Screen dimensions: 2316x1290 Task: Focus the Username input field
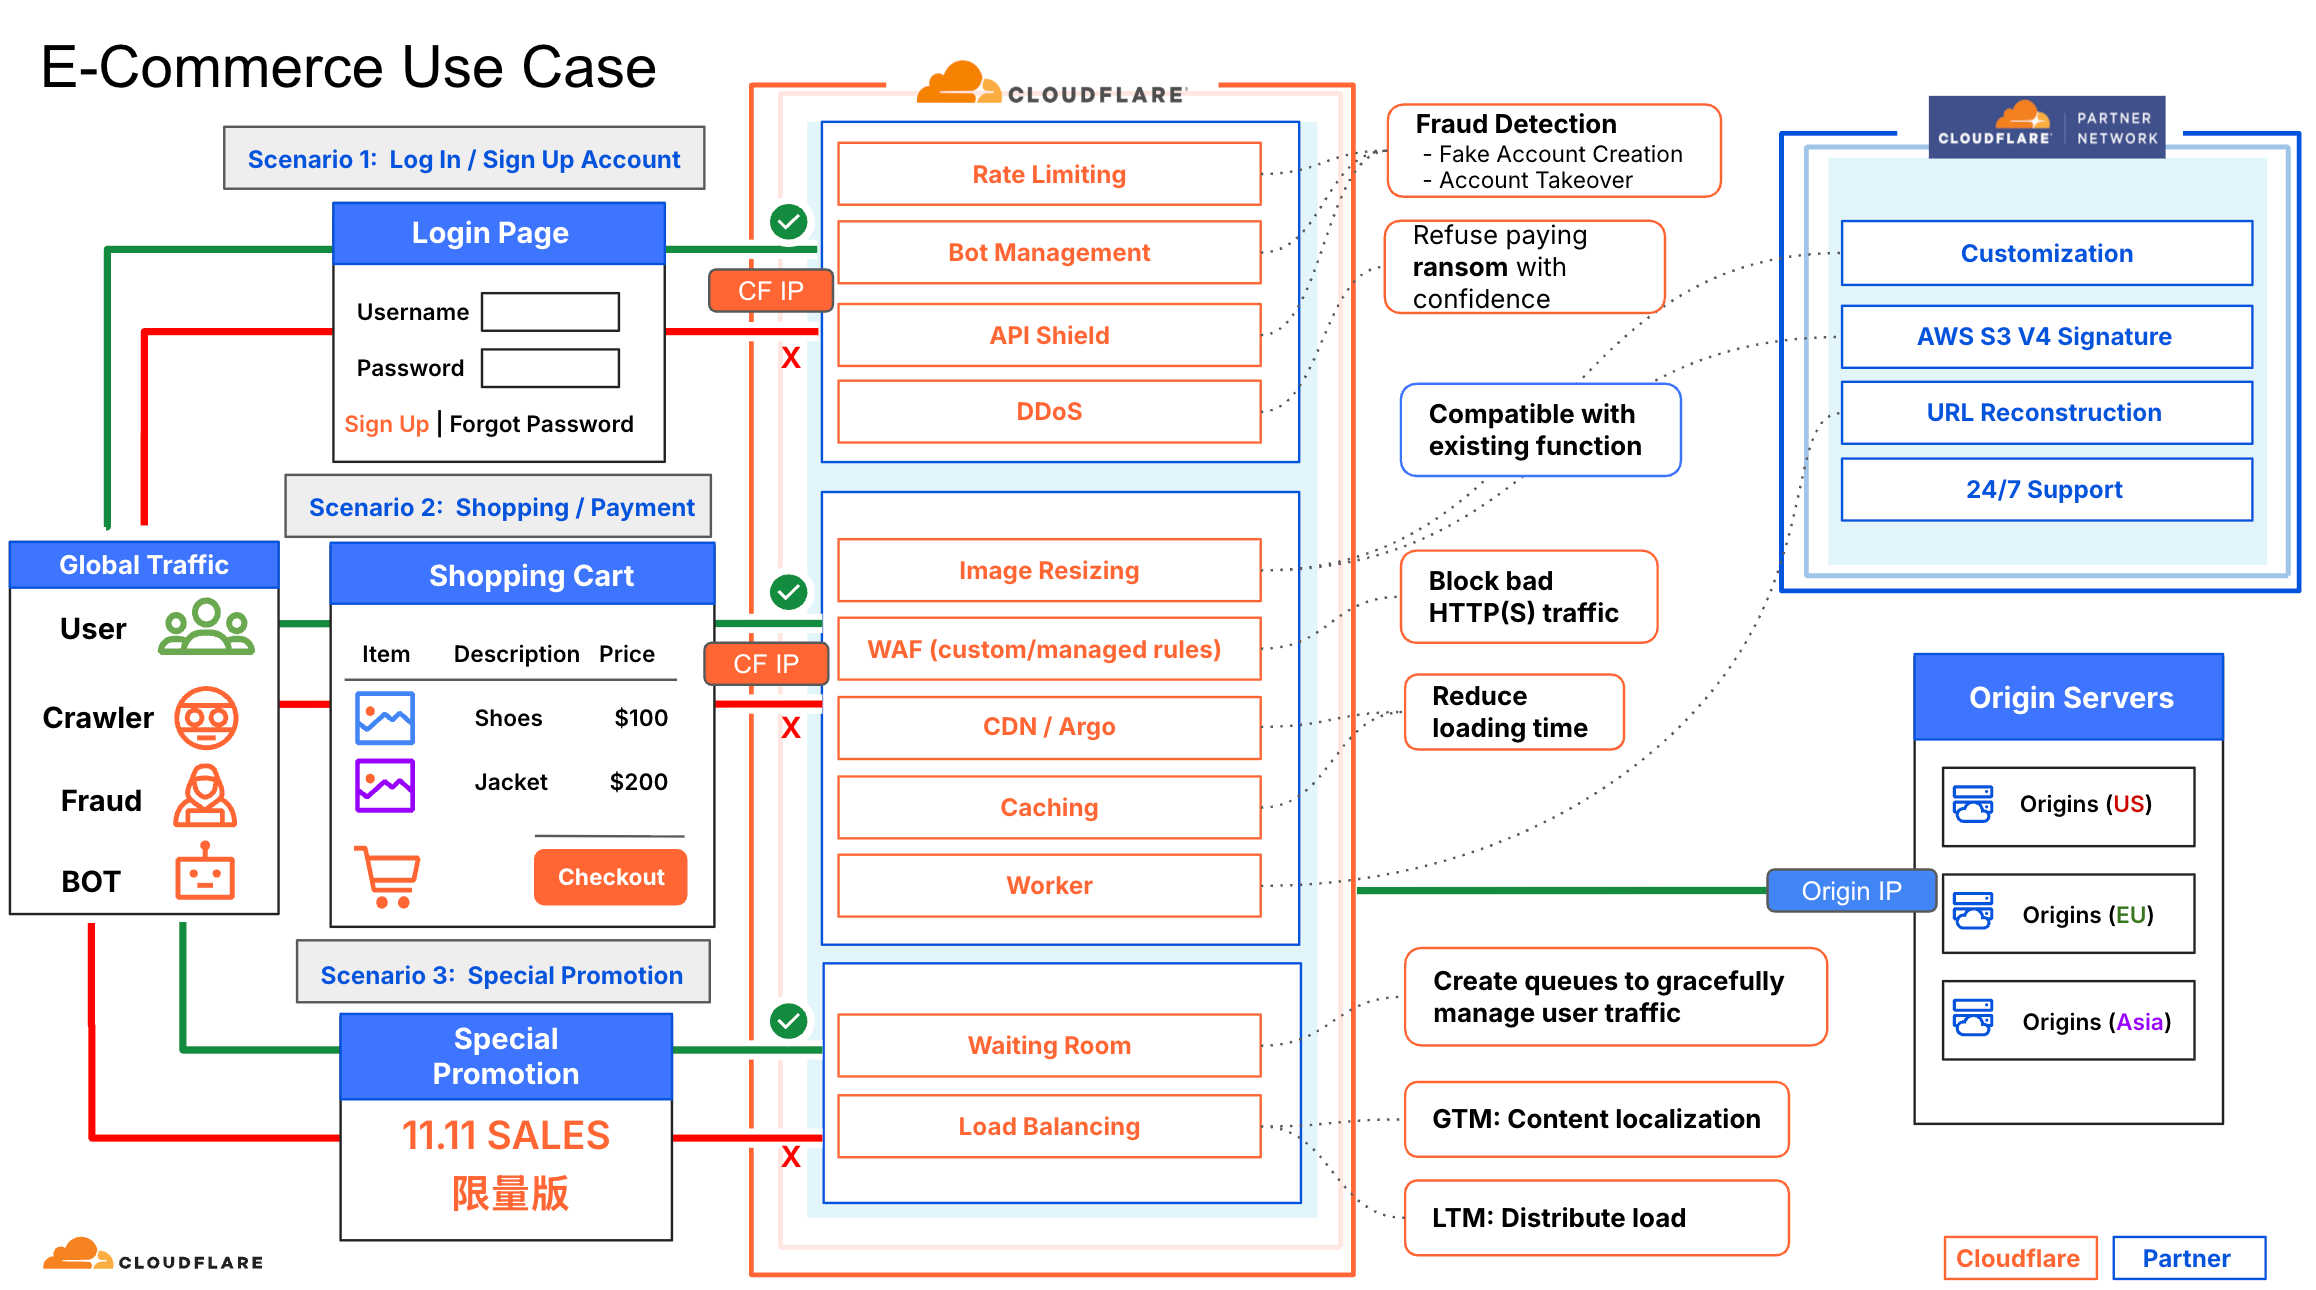tap(551, 312)
